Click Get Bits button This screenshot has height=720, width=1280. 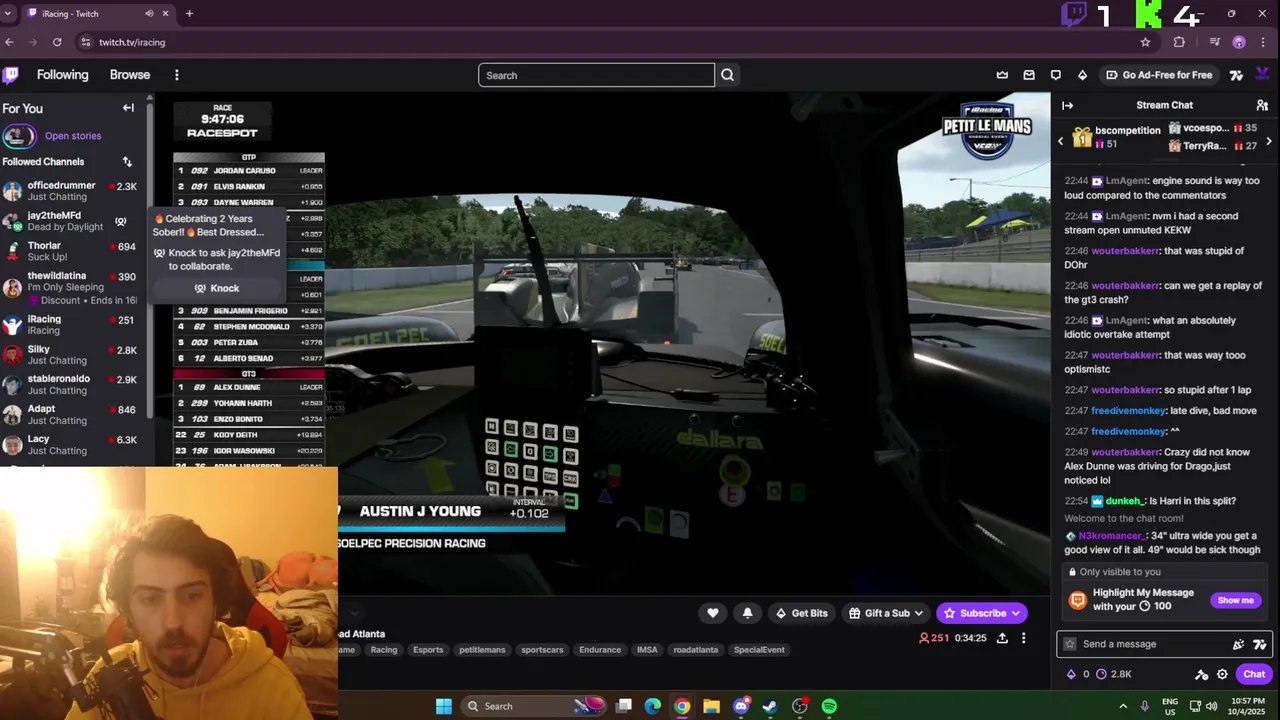click(x=802, y=613)
